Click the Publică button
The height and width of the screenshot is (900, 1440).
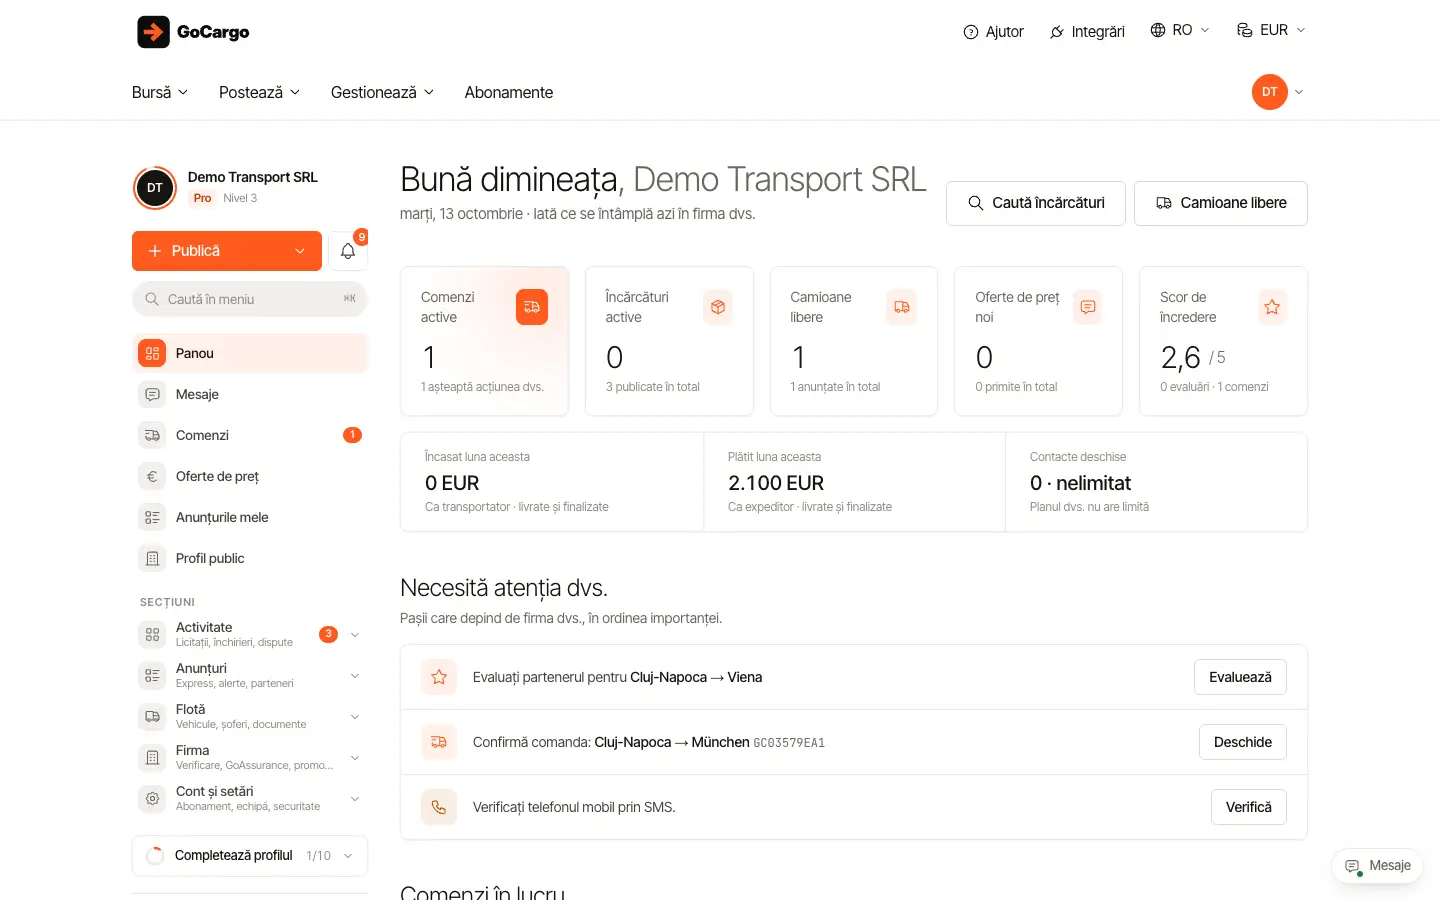tap(227, 251)
